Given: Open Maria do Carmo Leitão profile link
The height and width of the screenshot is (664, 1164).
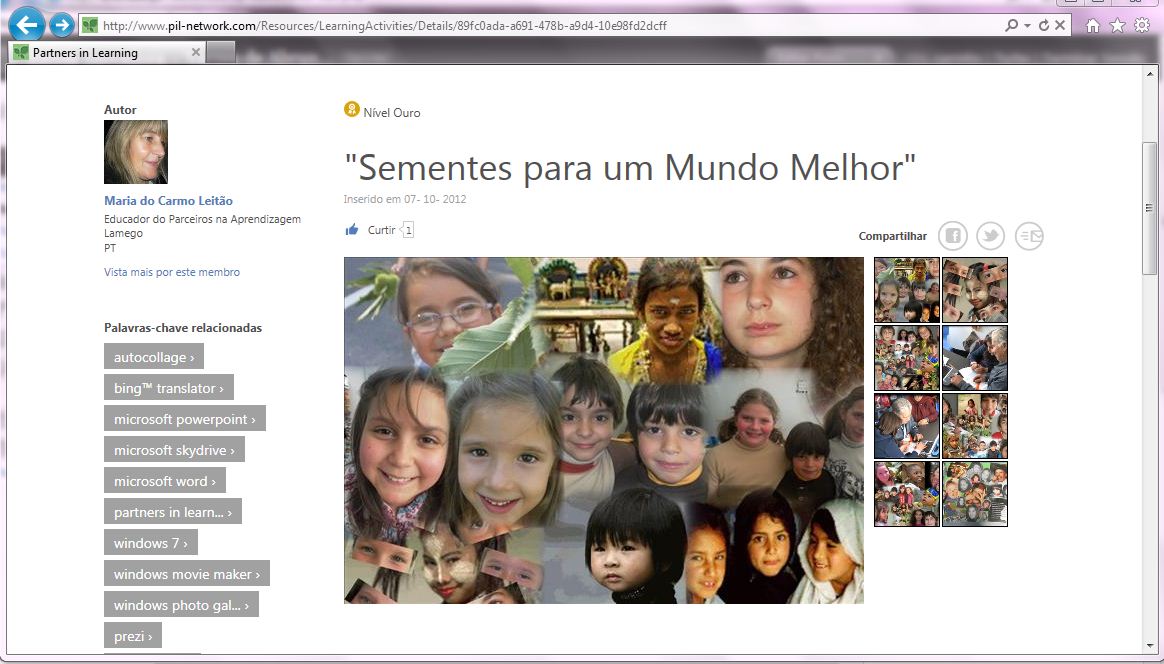Looking at the screenshot, I should point(168,201).
